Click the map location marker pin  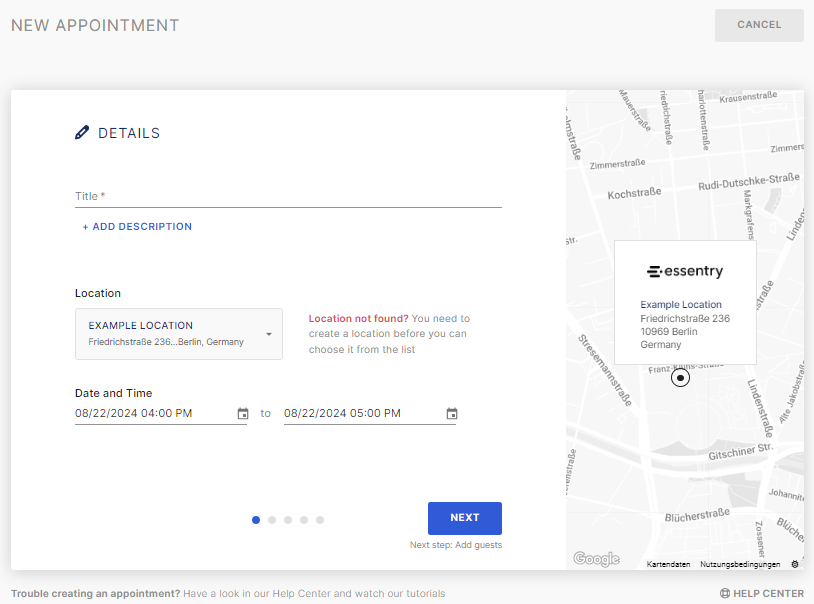point(680,378)
